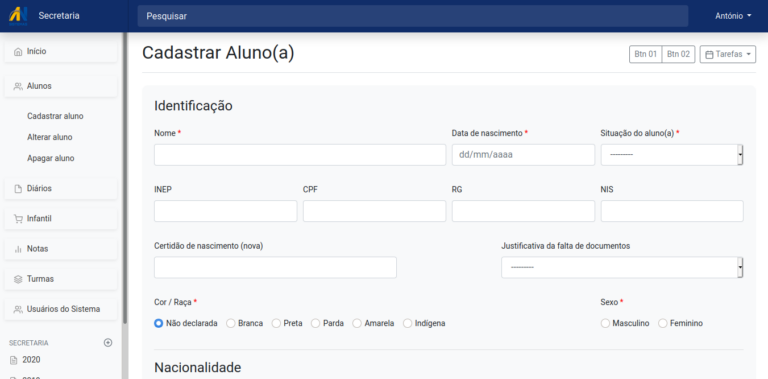
Task: Select the Parda radio button
Action: click(x=315, y=323)
